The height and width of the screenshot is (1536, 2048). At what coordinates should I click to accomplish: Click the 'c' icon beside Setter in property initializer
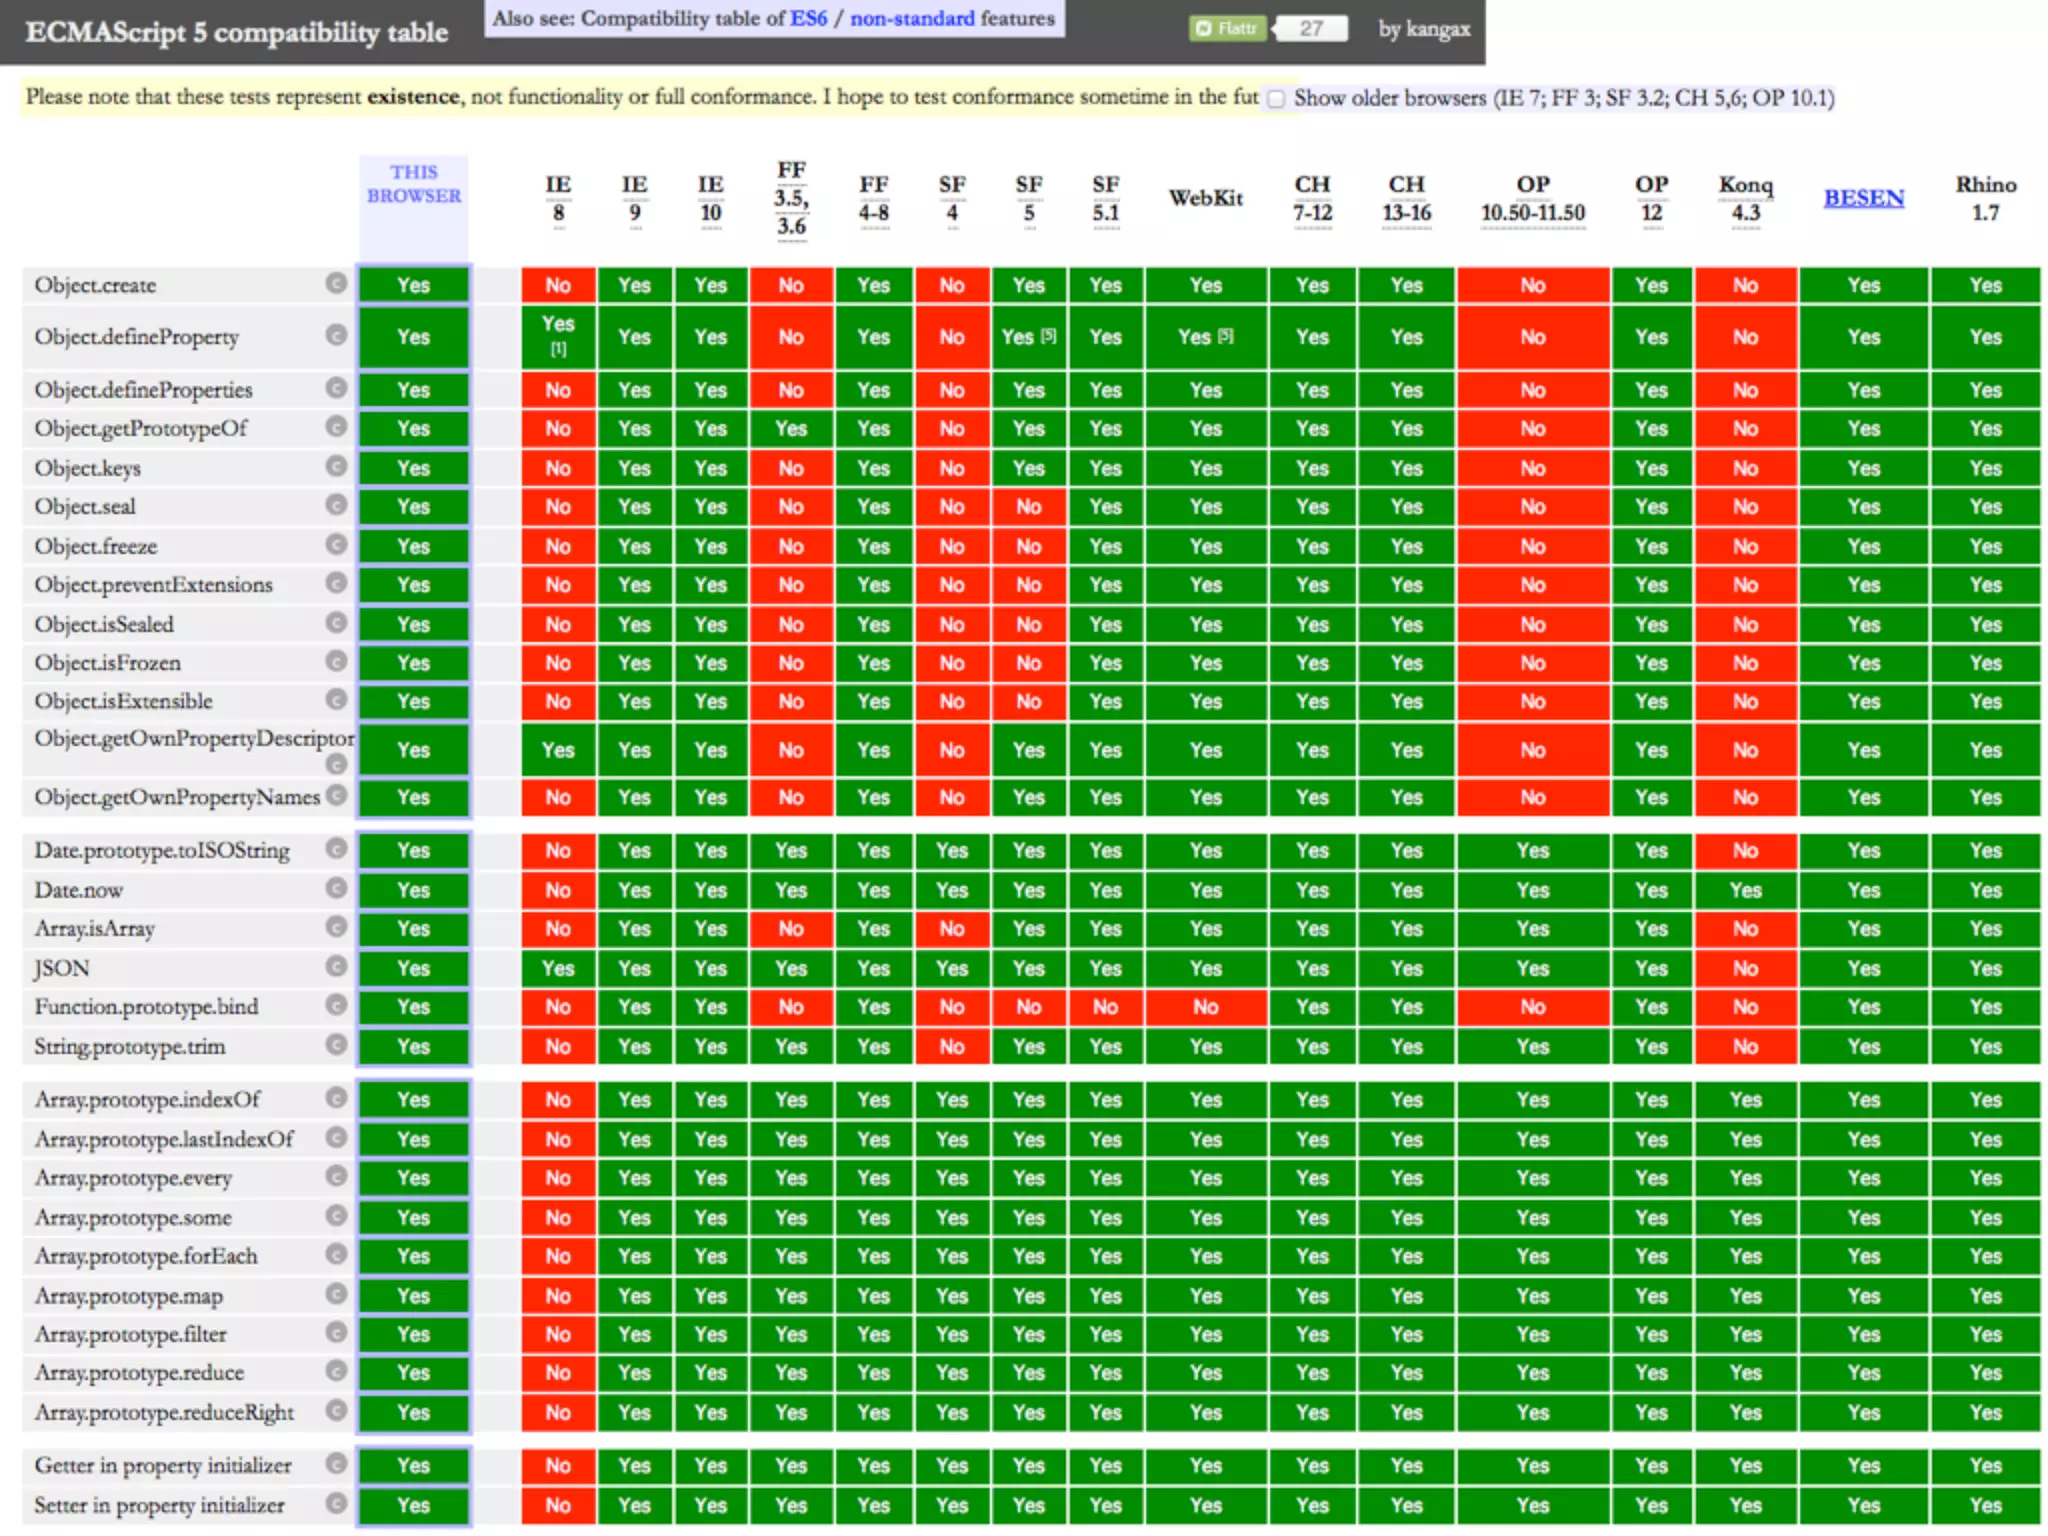point(336,1504)
